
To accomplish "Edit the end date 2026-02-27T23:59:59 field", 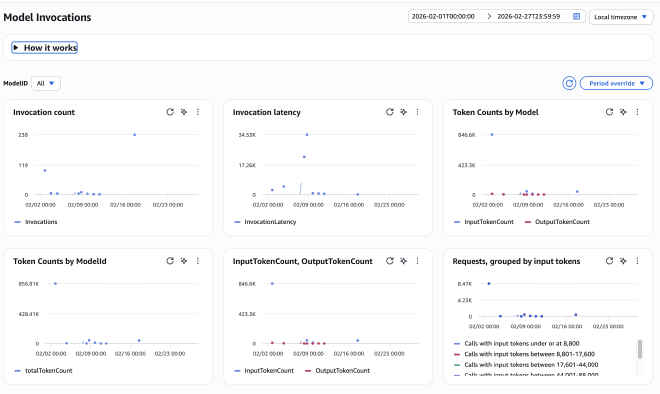I will [x=529, y=16].
